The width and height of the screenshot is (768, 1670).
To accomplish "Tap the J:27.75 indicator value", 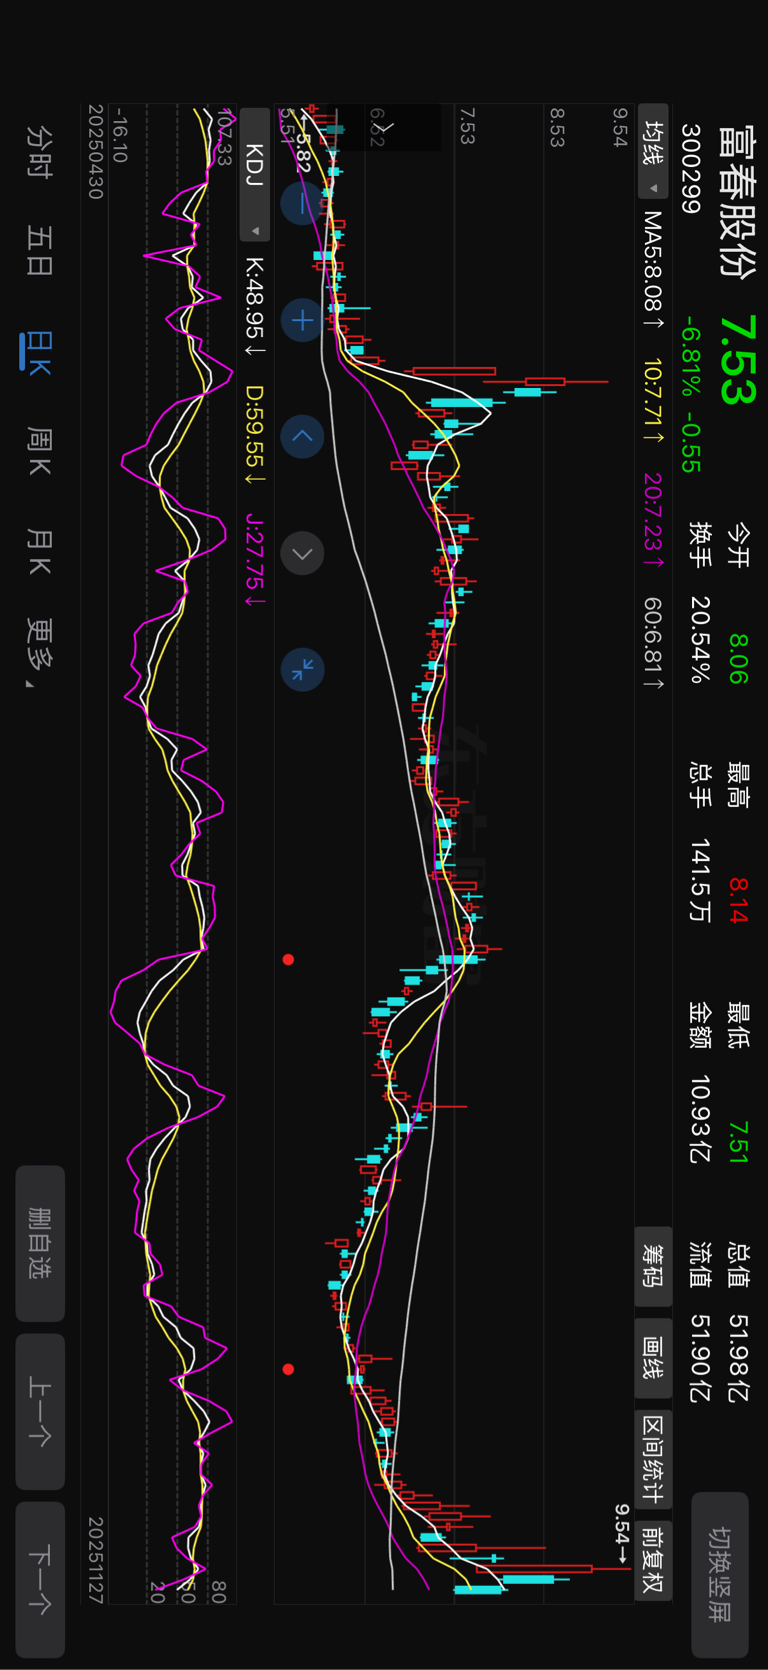I will [x=256, y=558].
